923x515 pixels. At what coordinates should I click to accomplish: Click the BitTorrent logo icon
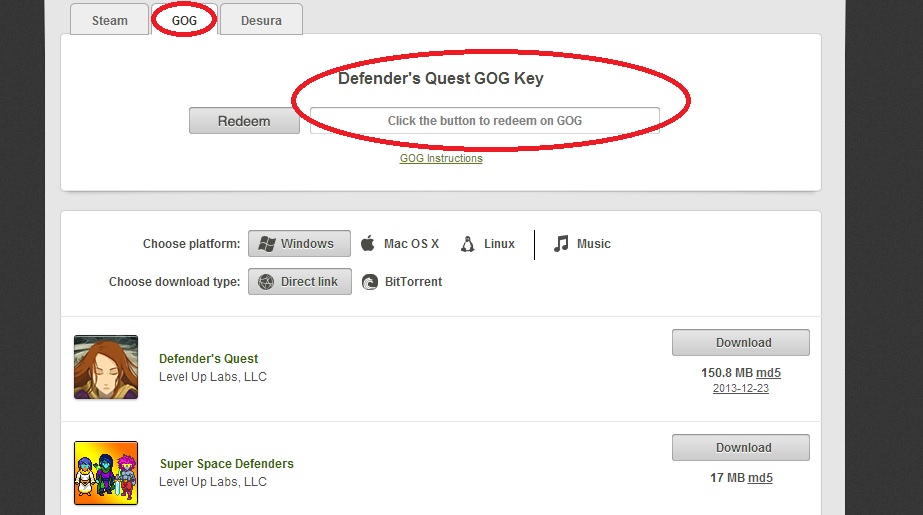coord(370,282)
